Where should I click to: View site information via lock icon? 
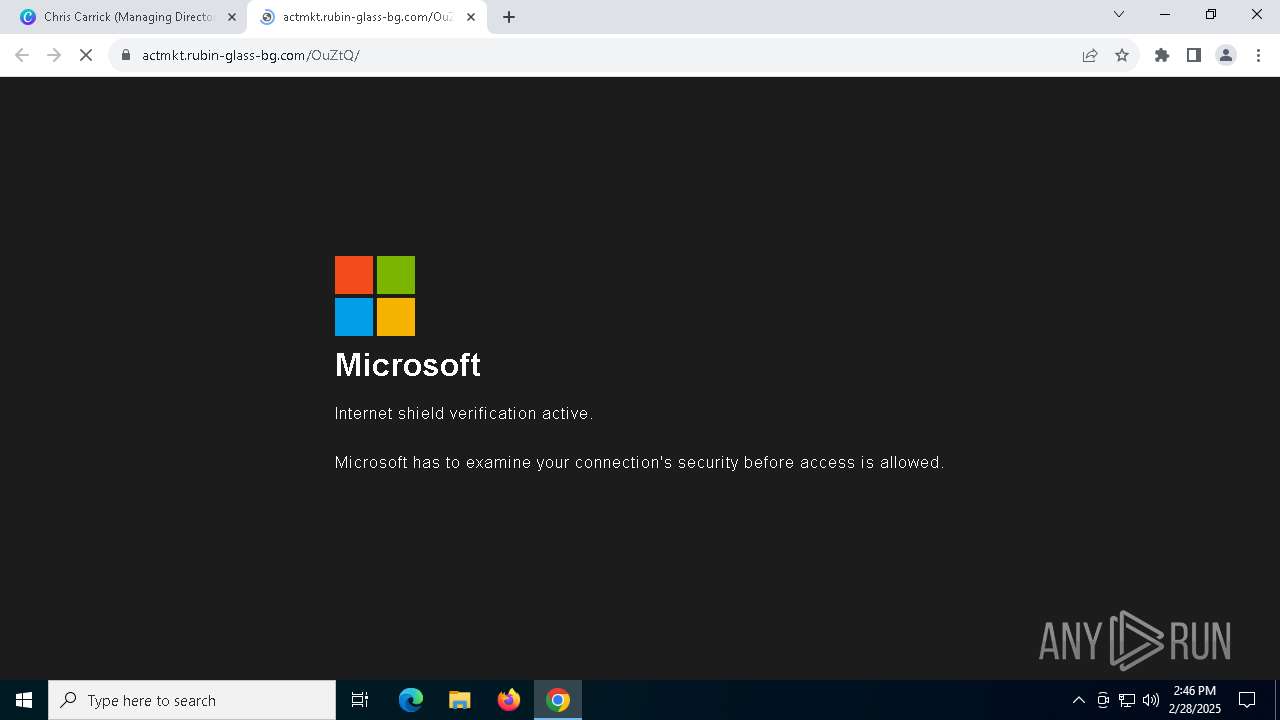(126, 55)
